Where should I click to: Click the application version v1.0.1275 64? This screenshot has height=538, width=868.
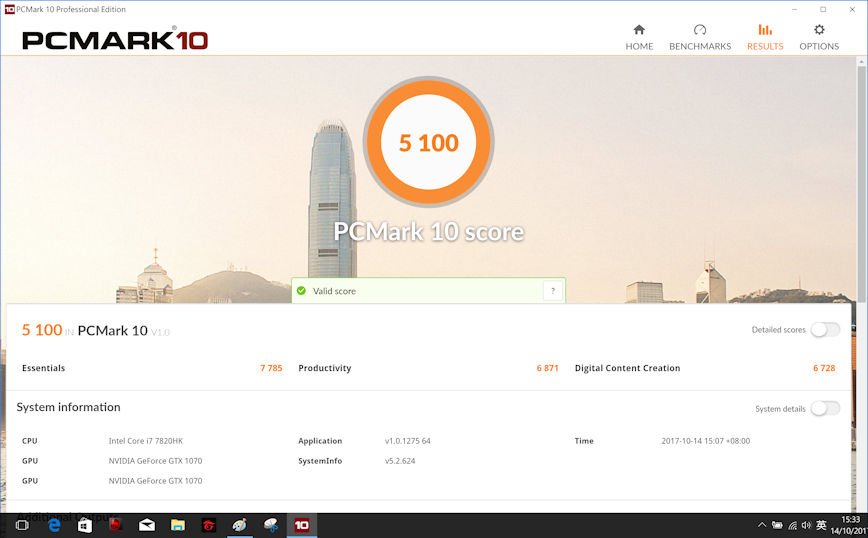point(407,441)
